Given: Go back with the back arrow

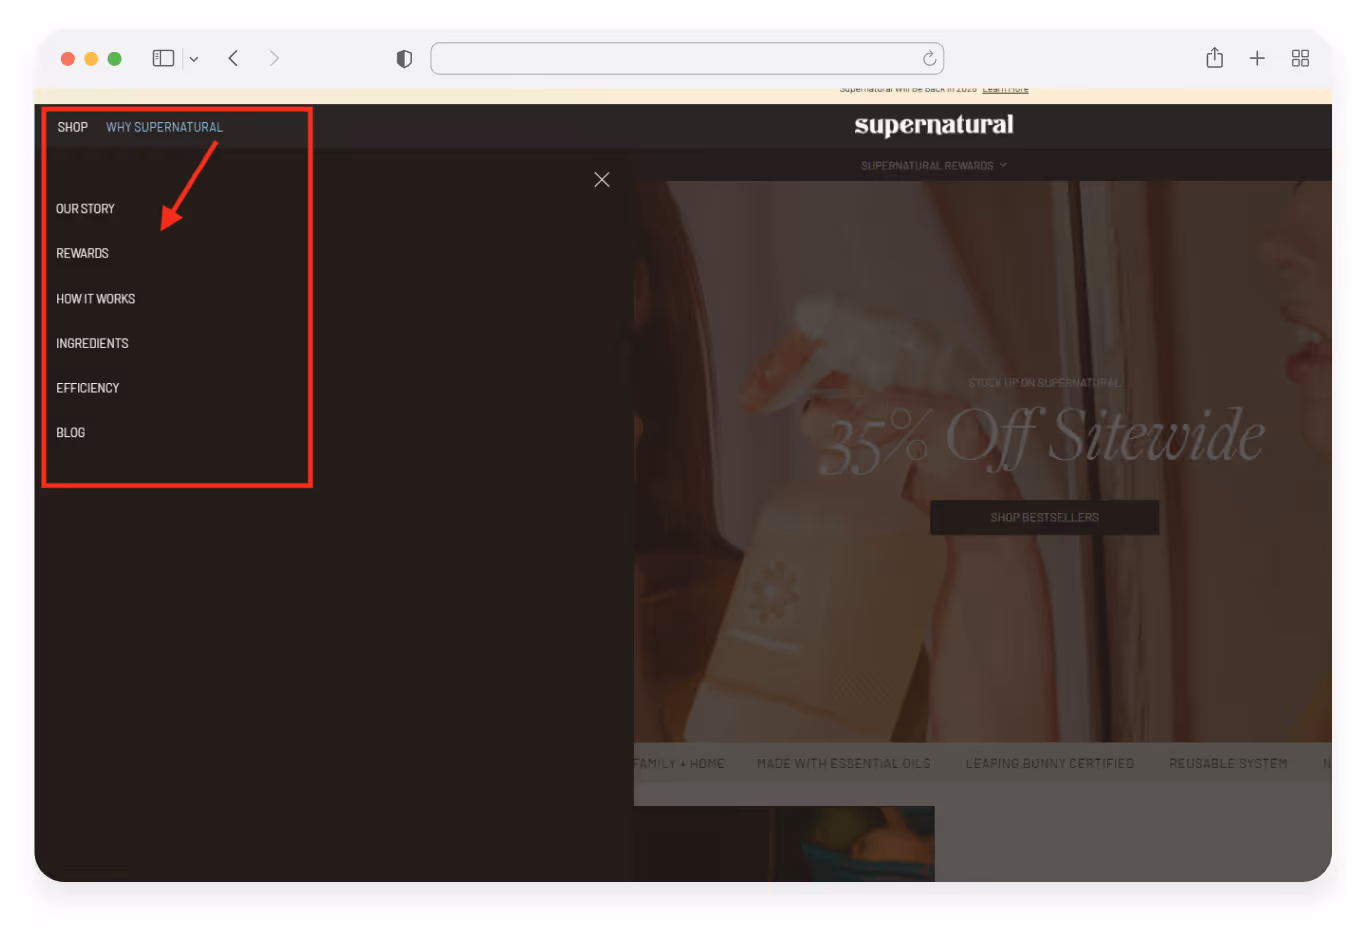Looking at the screenshot, I should point(233,58).
